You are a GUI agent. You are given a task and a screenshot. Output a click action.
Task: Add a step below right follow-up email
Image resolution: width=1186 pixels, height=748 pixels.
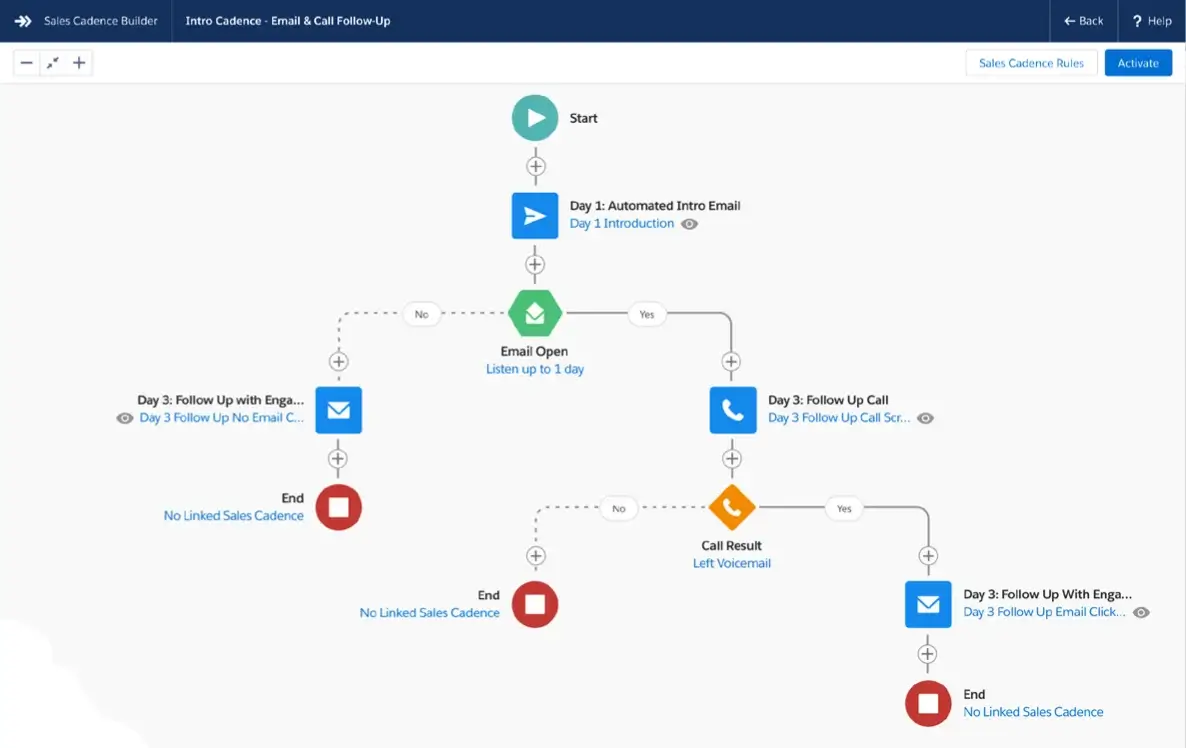(x=927, y=654)
